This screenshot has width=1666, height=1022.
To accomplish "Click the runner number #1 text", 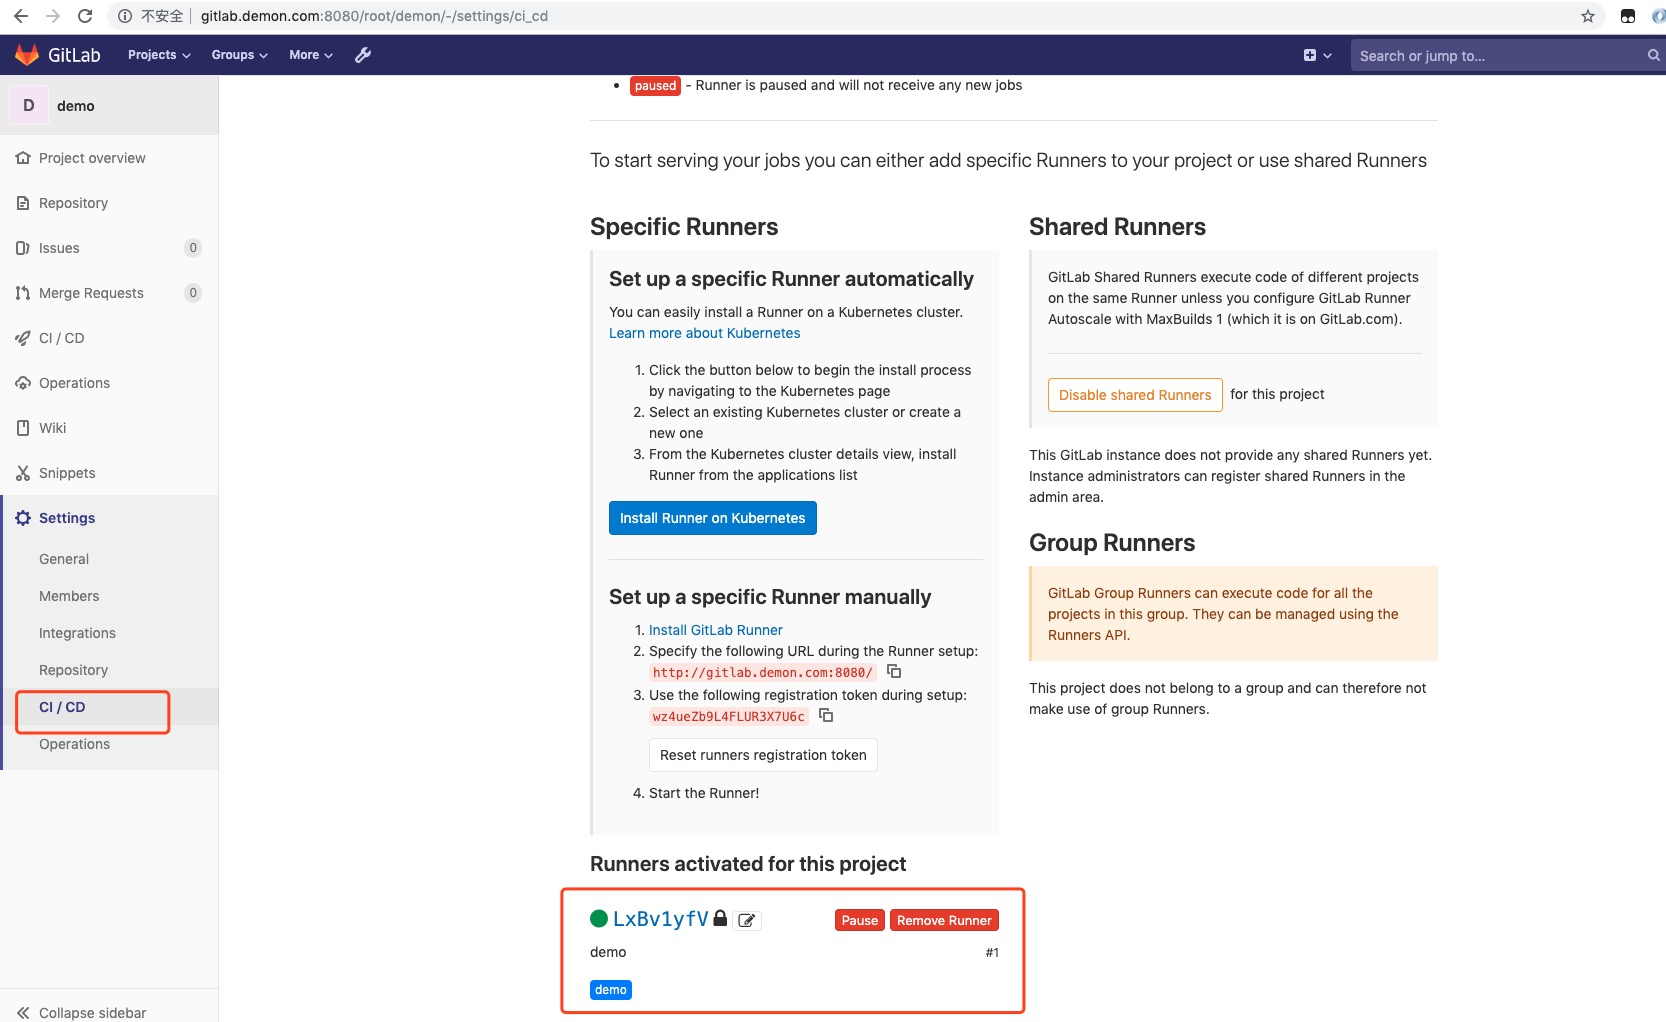I will 992,952.
